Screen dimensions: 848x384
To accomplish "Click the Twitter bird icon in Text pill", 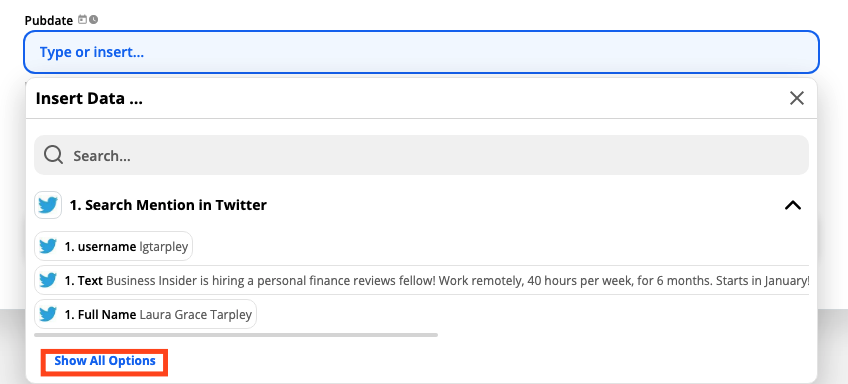I will [x=48, y=280].
